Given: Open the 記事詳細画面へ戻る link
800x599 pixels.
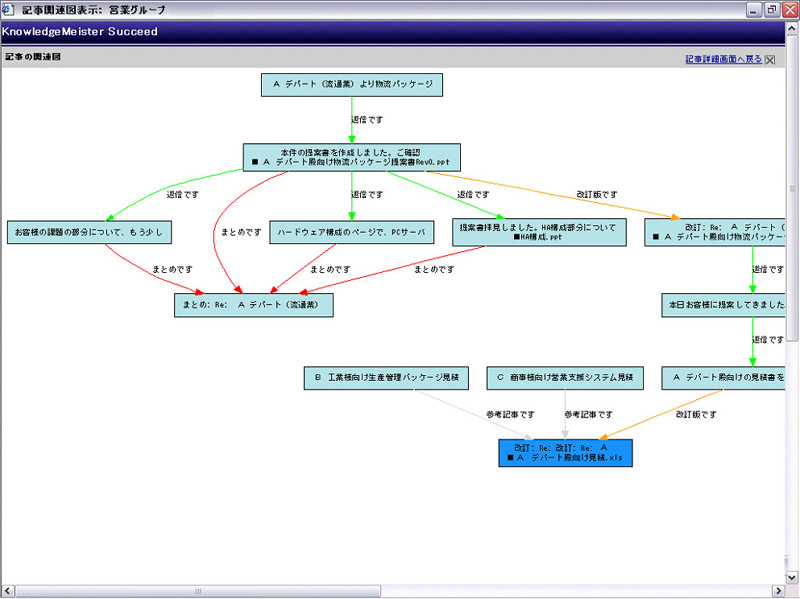Looking at the screenshot, I should tap(723, 59).
